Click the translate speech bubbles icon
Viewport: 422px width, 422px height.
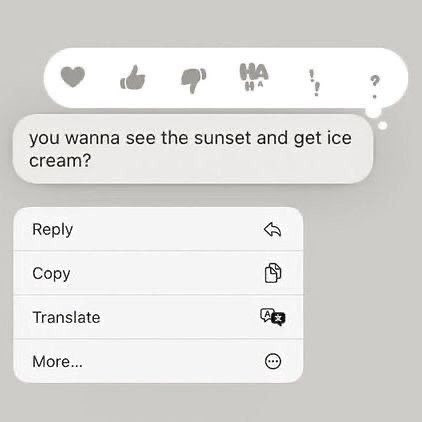point(273,317)
